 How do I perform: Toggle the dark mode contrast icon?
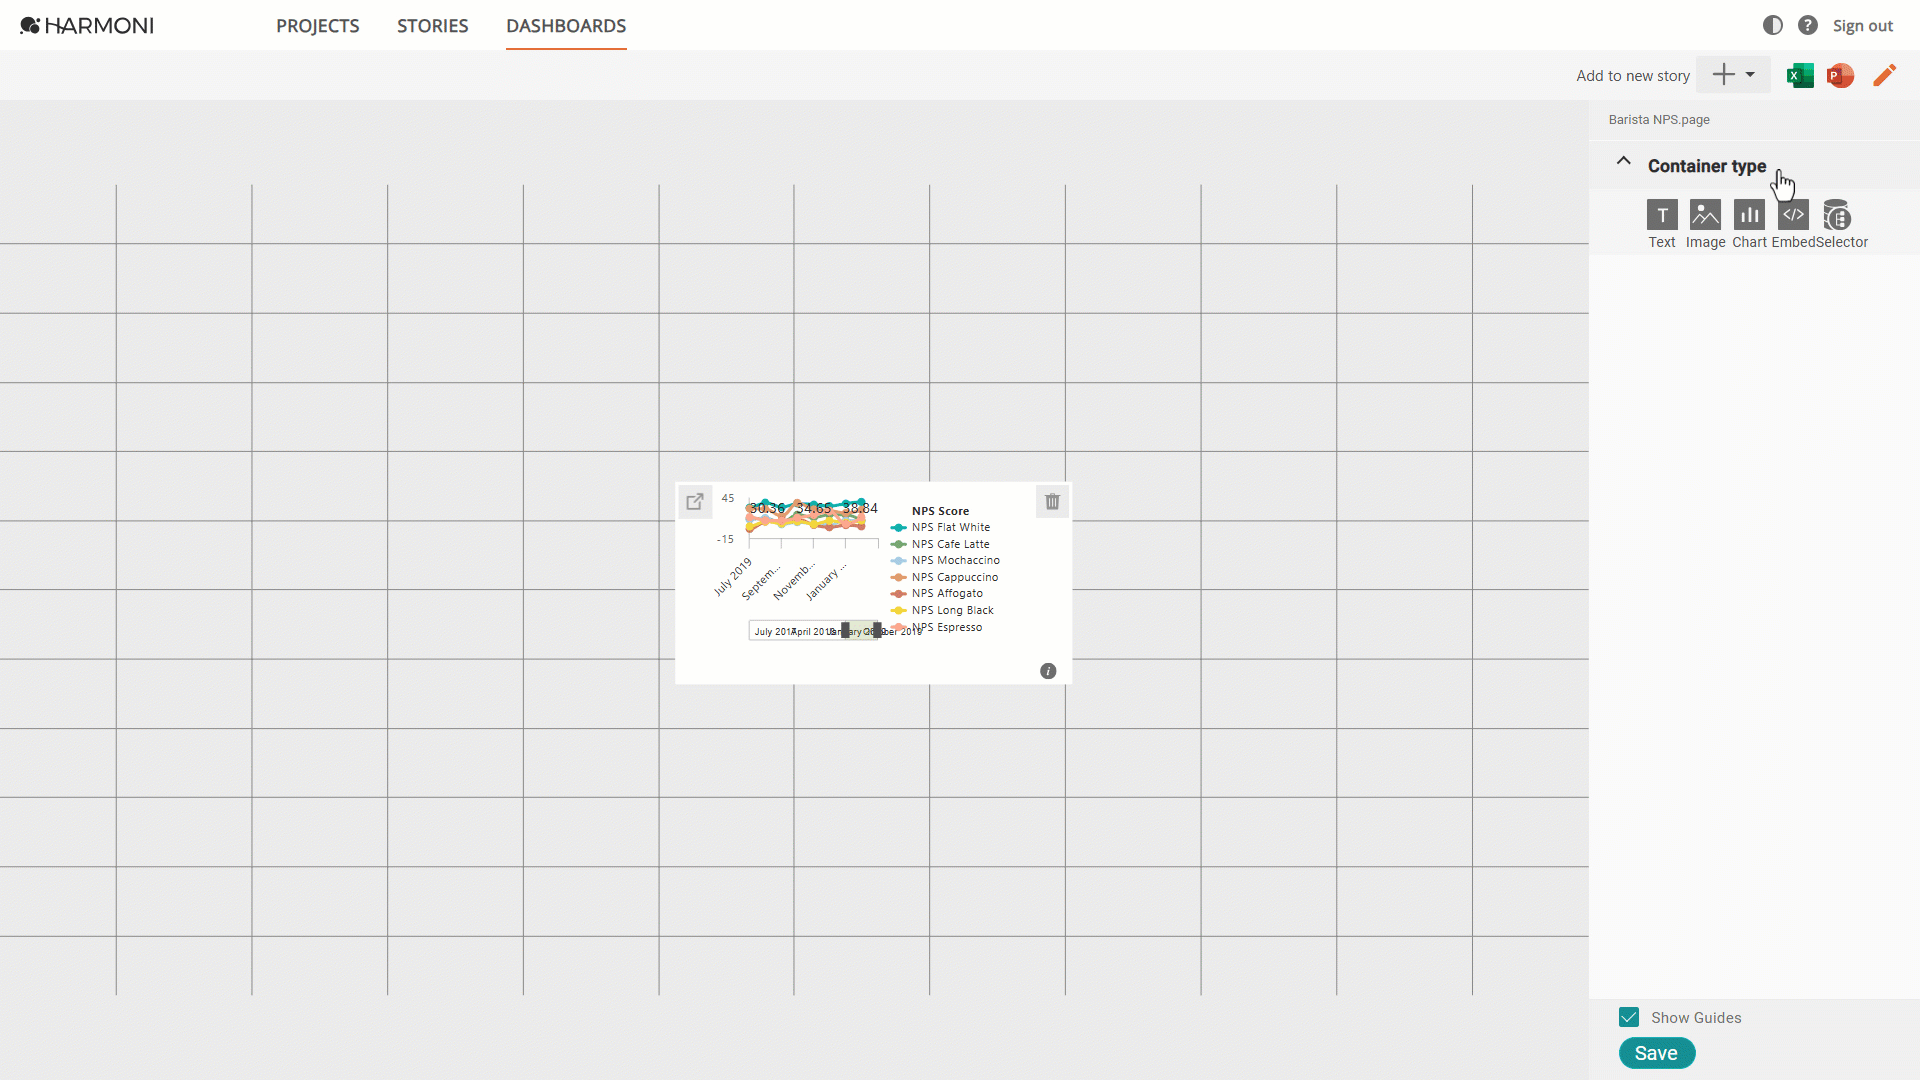click(1772, 26)
